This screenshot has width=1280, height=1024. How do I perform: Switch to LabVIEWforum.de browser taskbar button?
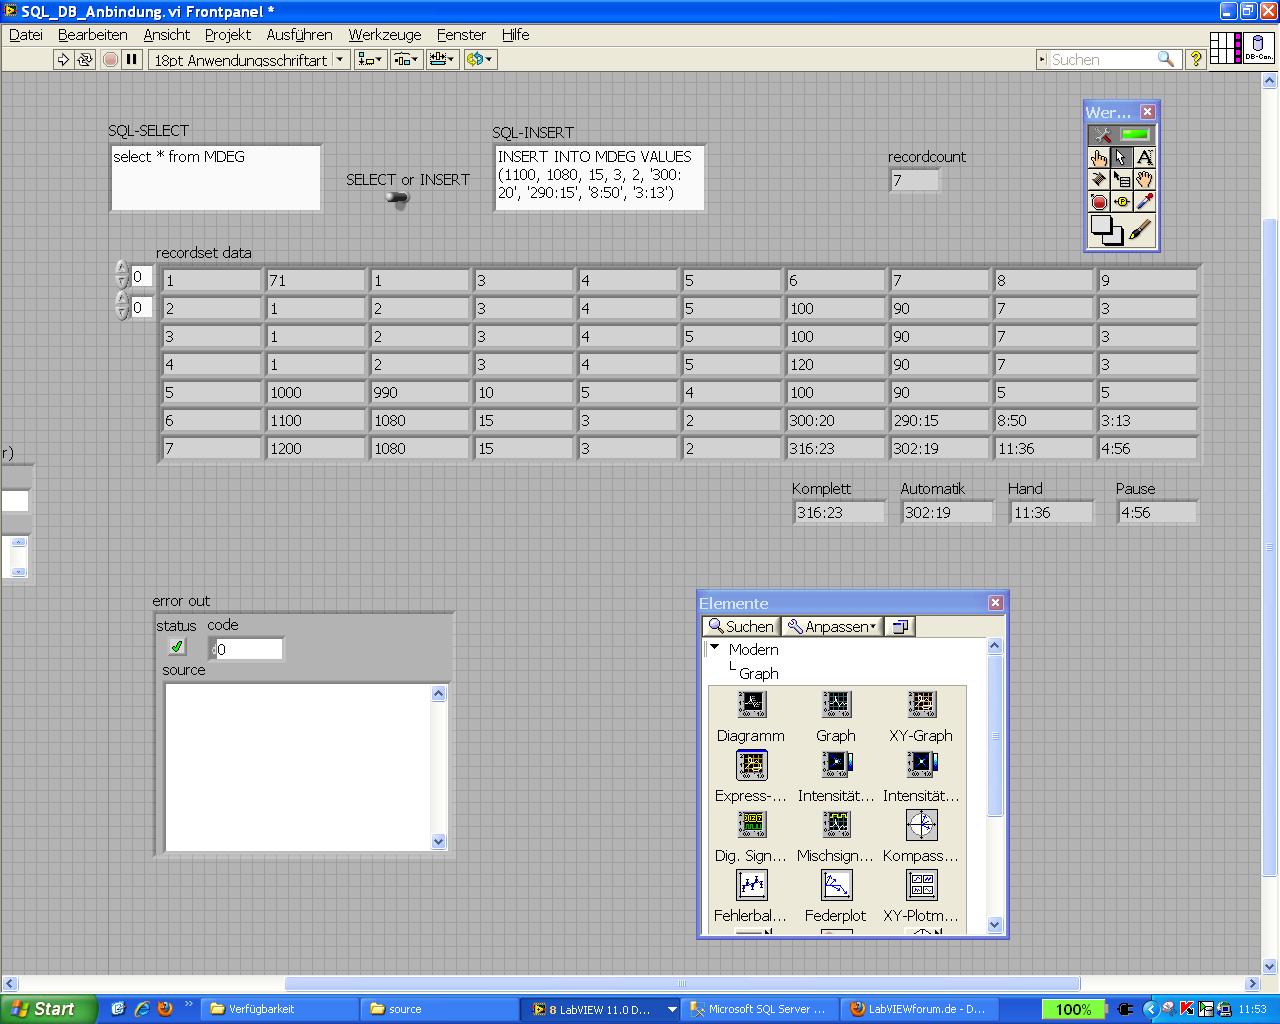click(x=919, y=1009)
